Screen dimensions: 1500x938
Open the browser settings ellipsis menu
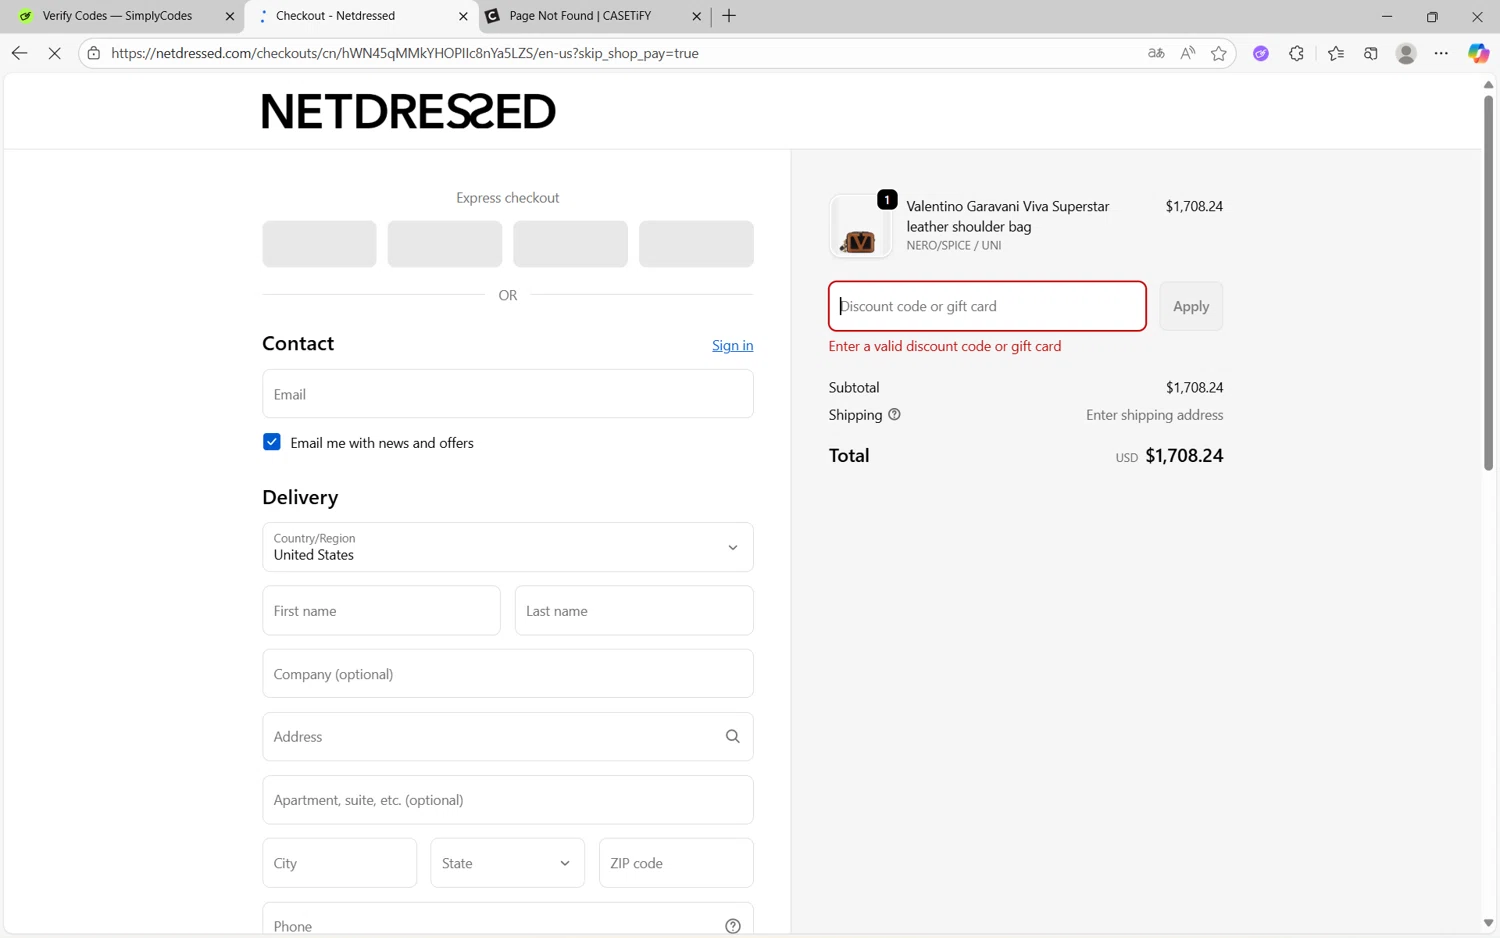pos(1441,53)
